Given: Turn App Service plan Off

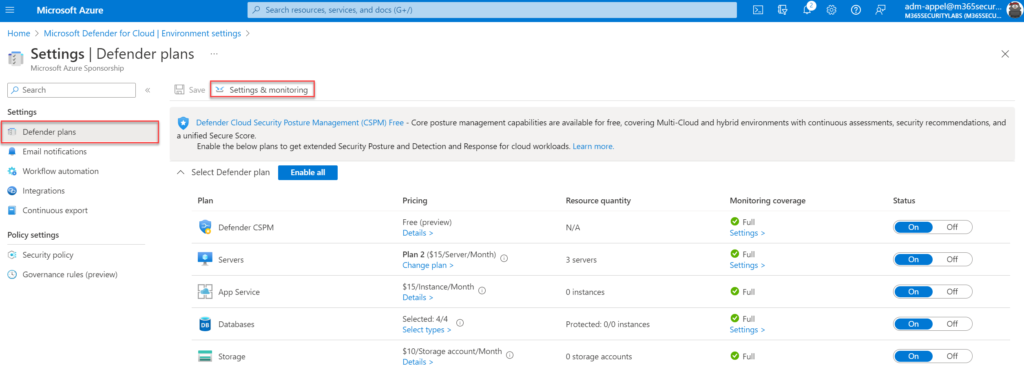Looking at the screenshot, I should click(952, 292).
